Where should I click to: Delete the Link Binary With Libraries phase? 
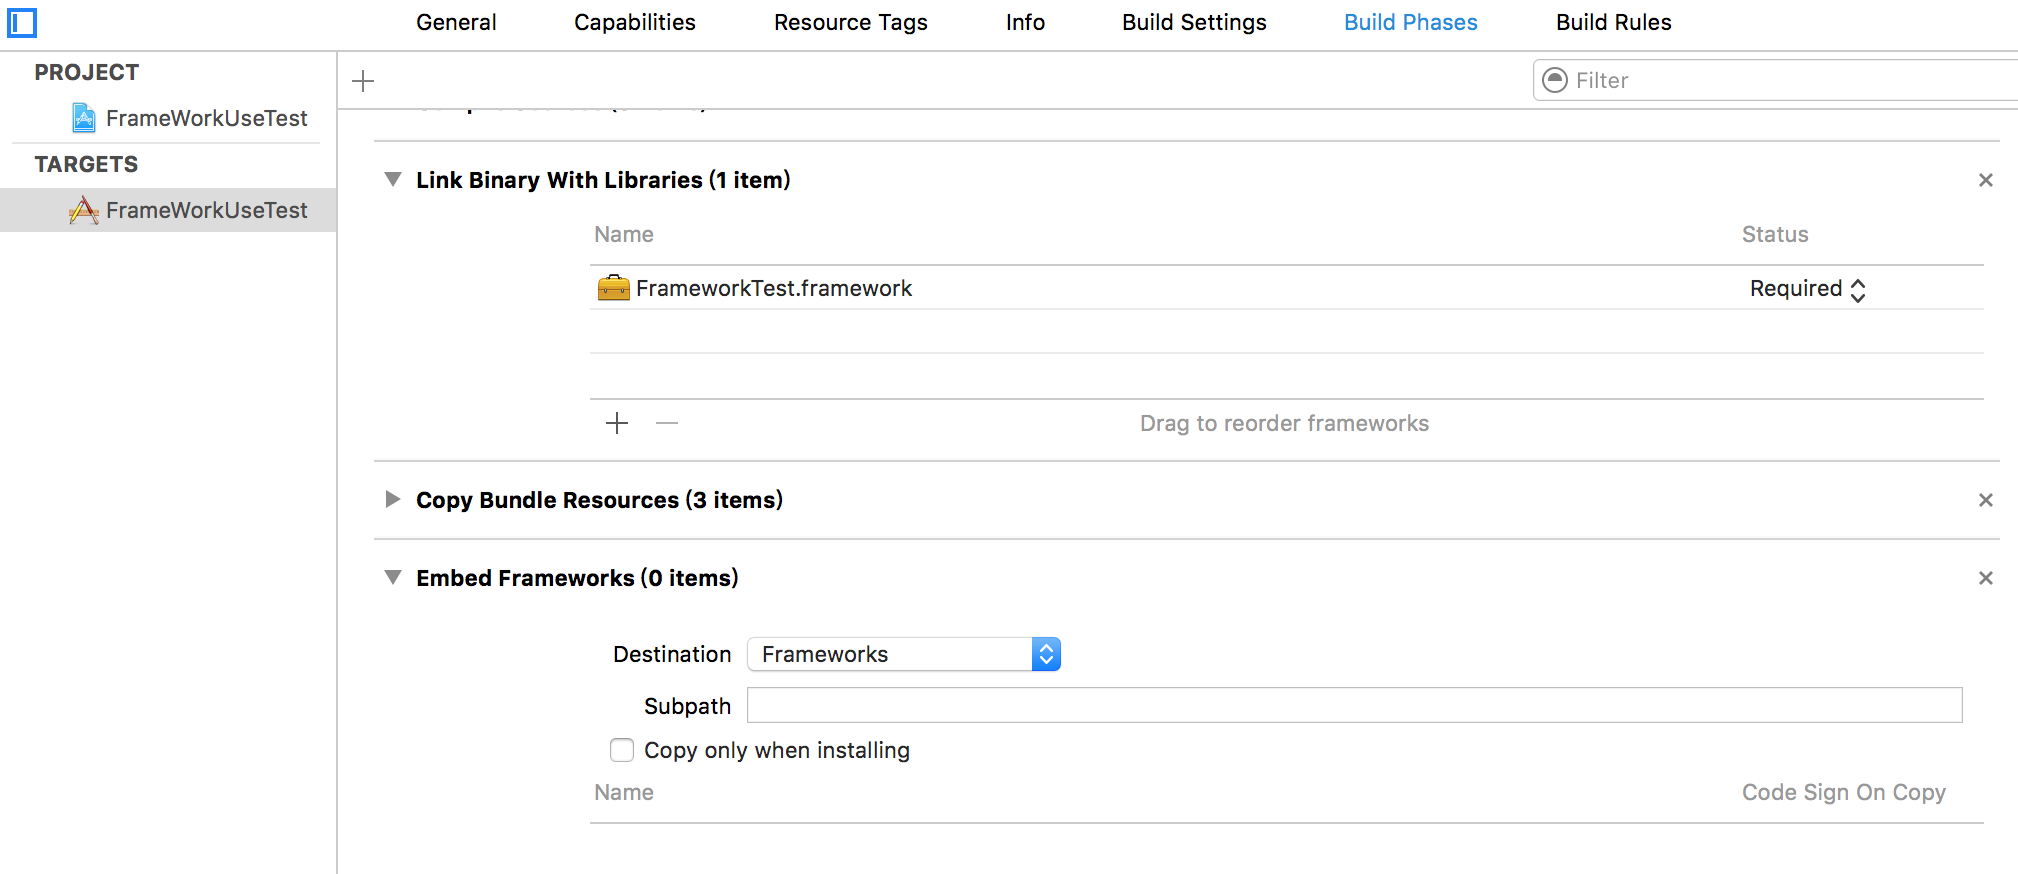tap(1985, 180)
